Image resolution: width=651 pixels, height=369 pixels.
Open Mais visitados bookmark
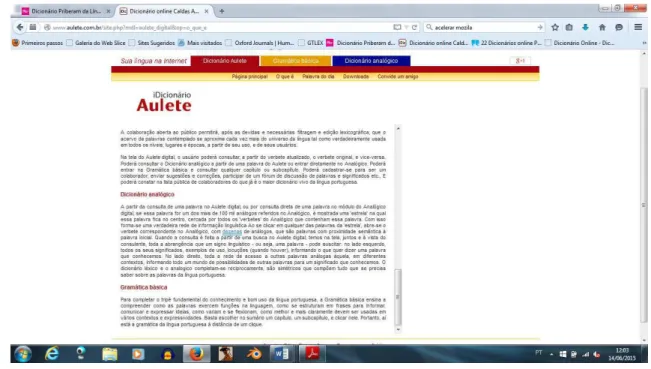(x=200, y=43)
